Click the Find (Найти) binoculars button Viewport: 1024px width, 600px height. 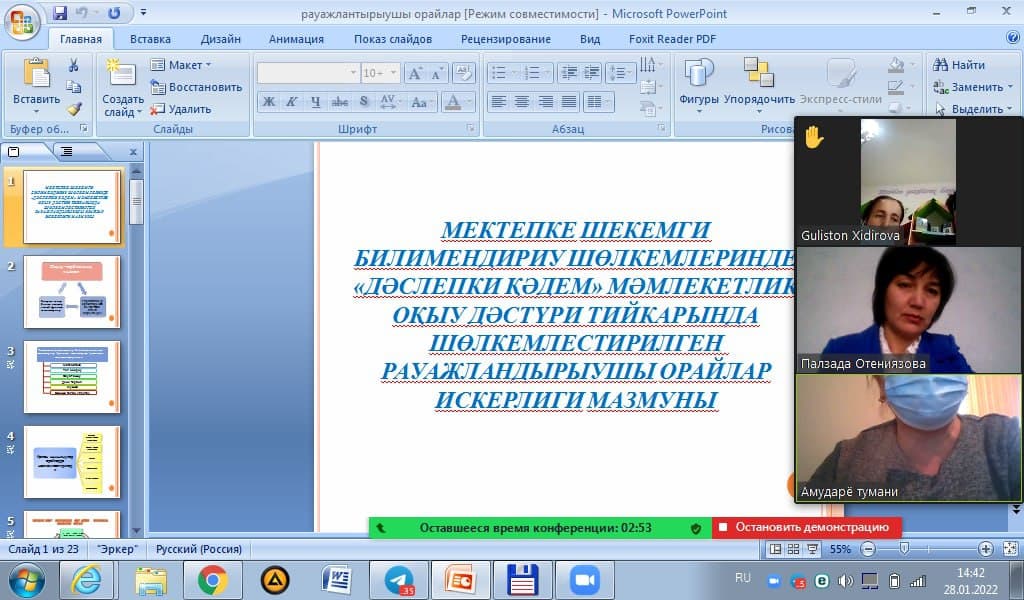coord(959,65)
